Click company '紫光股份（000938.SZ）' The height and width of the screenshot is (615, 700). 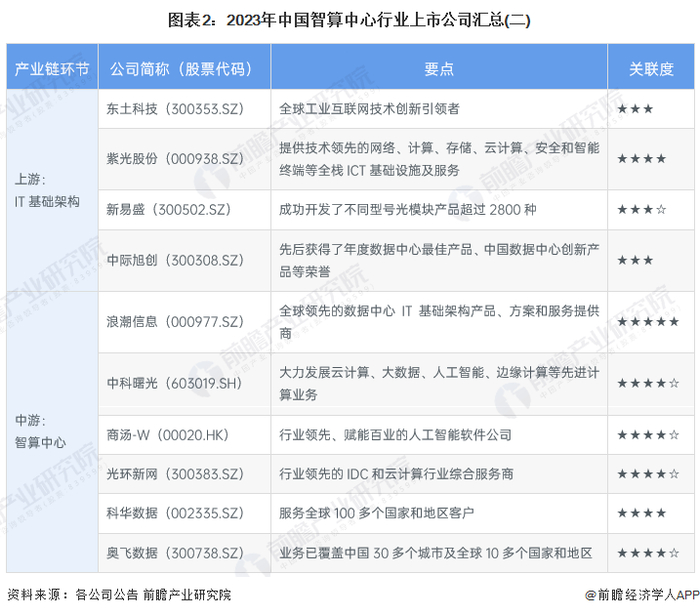tap(175, 159)
